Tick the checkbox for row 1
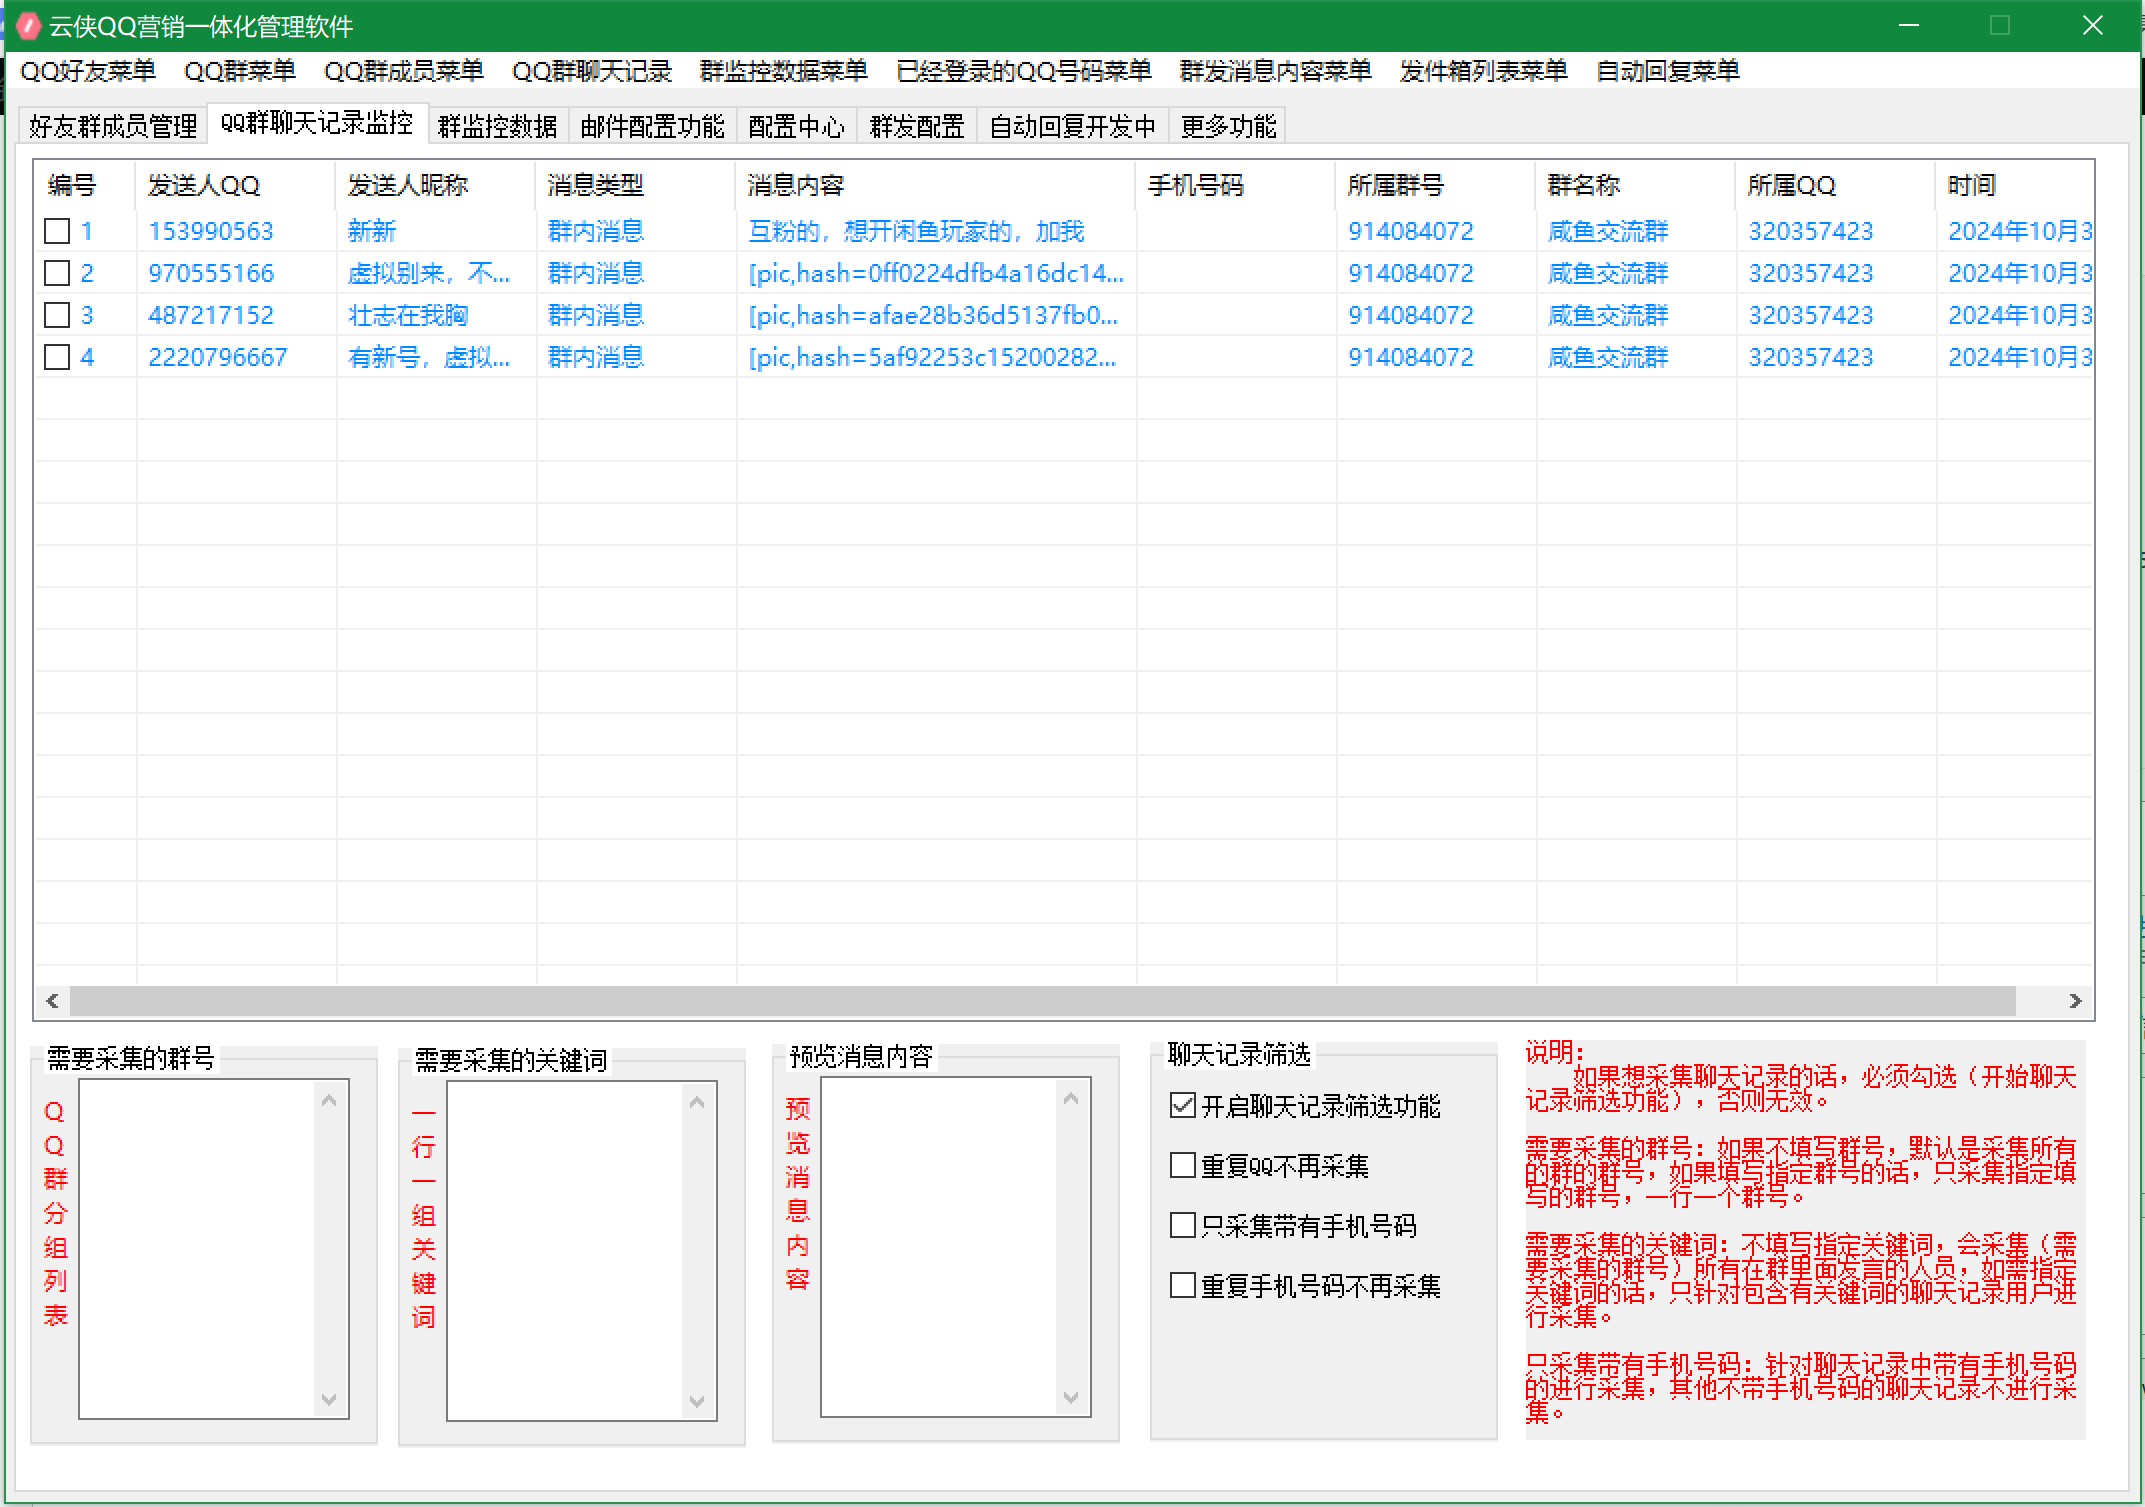 [x=57, y=231]
